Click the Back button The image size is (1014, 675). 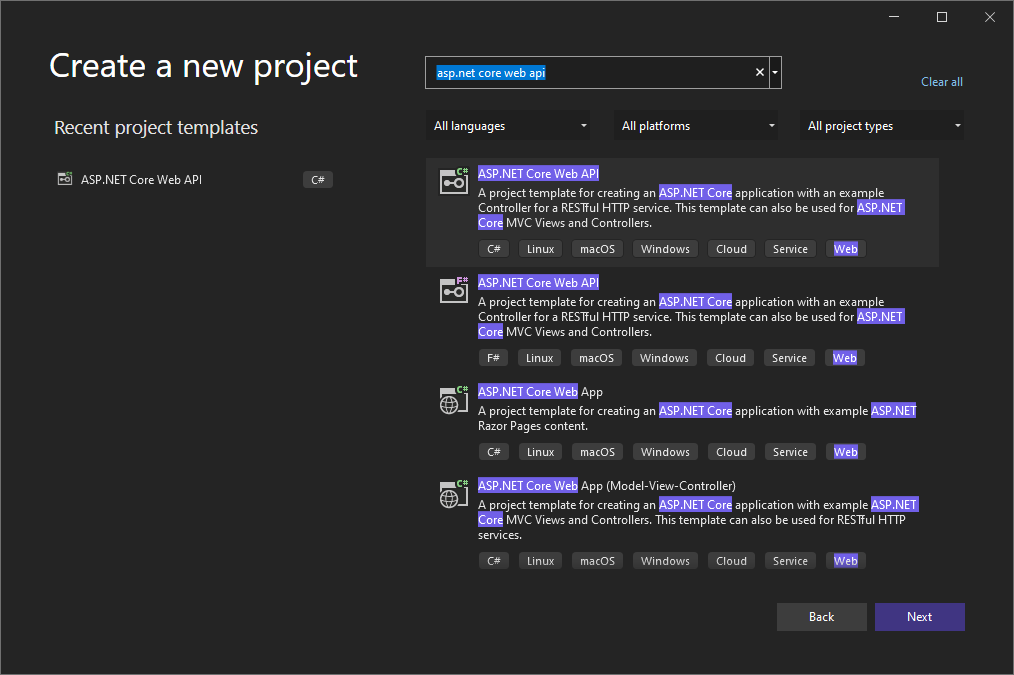[821, 616]
